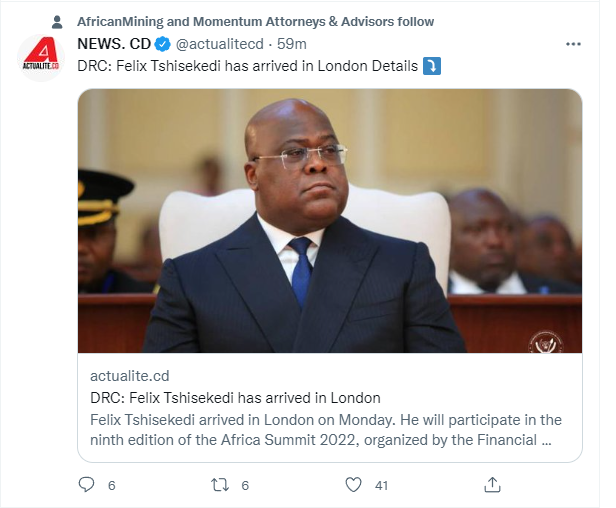
Task: Click the tweet text about London Details
Action: tap(247, 66)
